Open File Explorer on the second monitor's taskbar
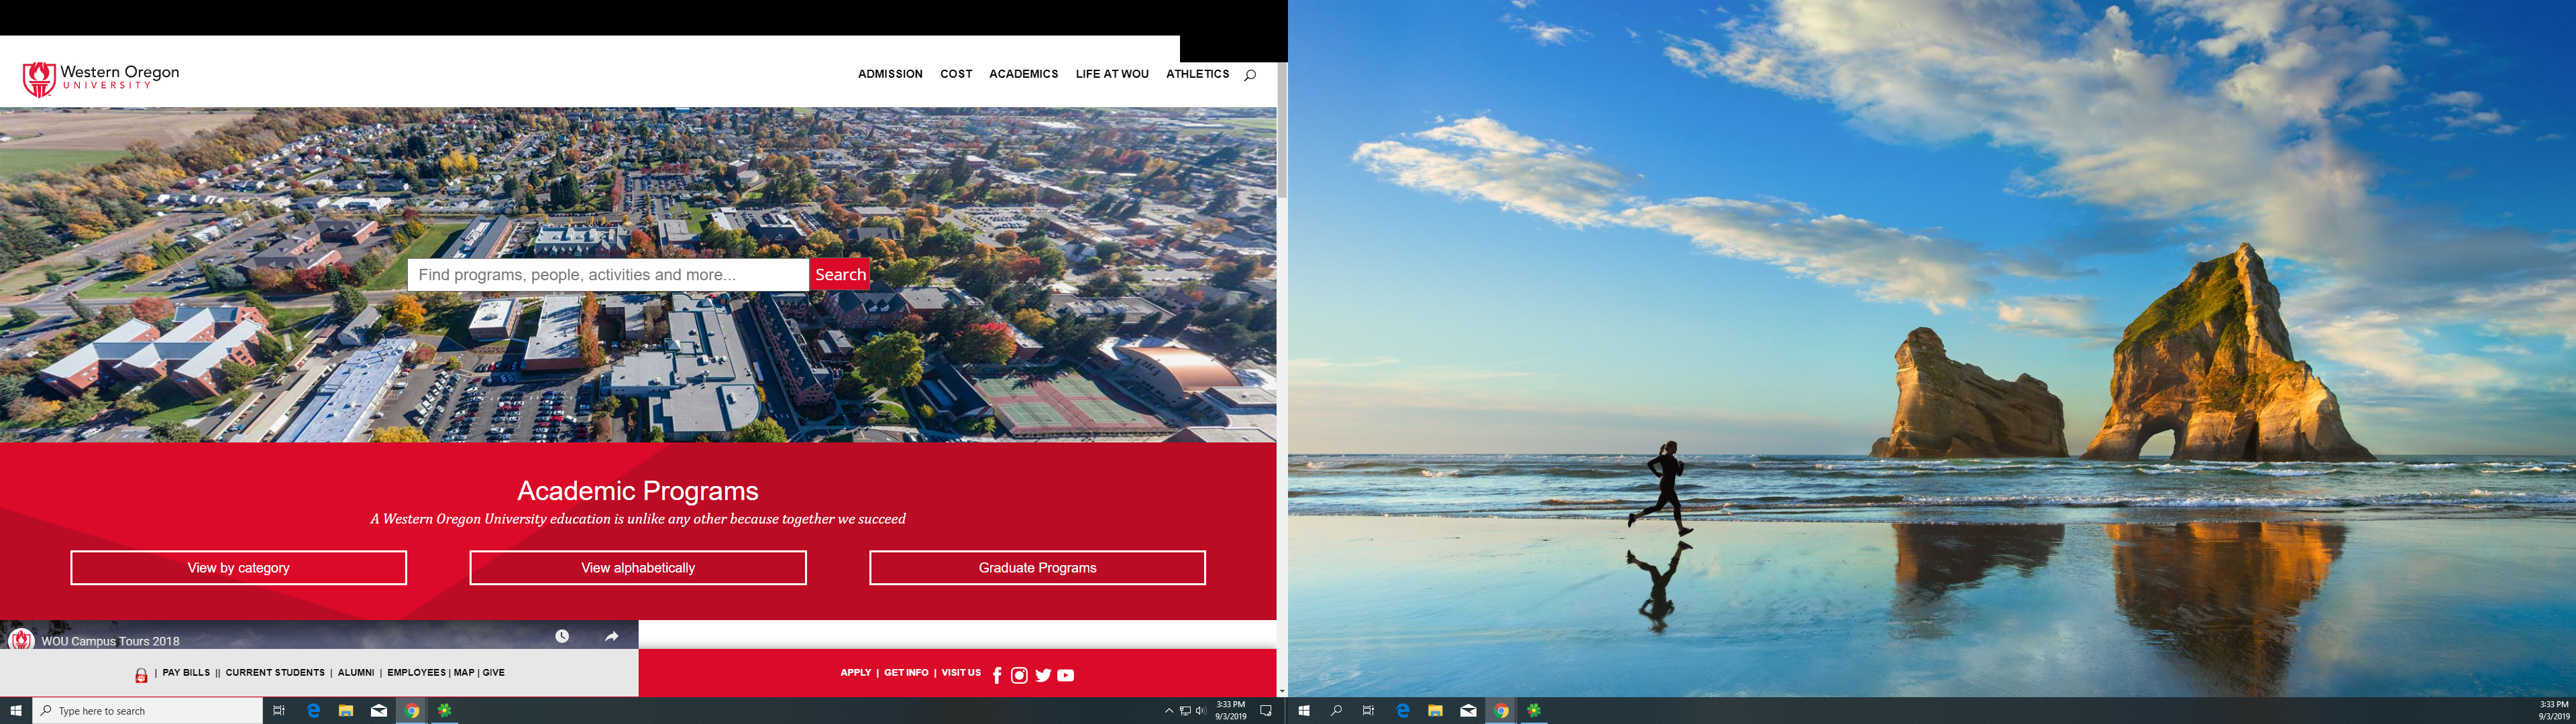This screenshot has width=2576, height=724. click(x=1435, y=711)
